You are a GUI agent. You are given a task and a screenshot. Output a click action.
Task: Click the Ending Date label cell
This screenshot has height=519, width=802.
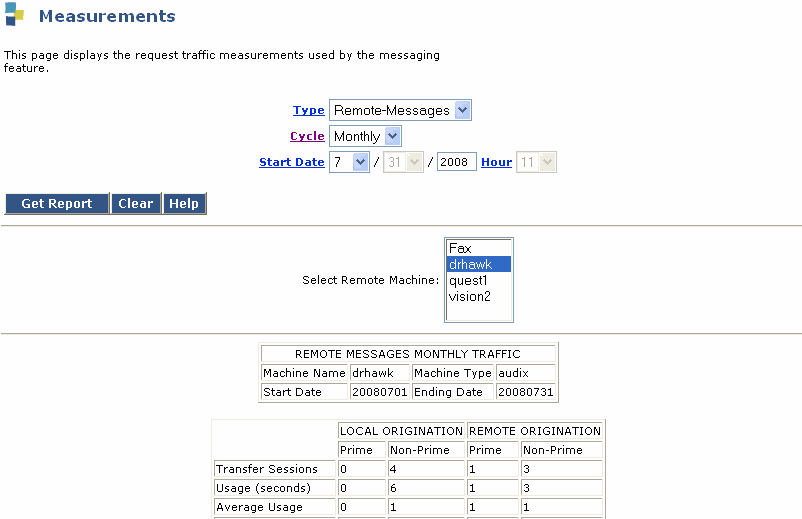(453, 392)
